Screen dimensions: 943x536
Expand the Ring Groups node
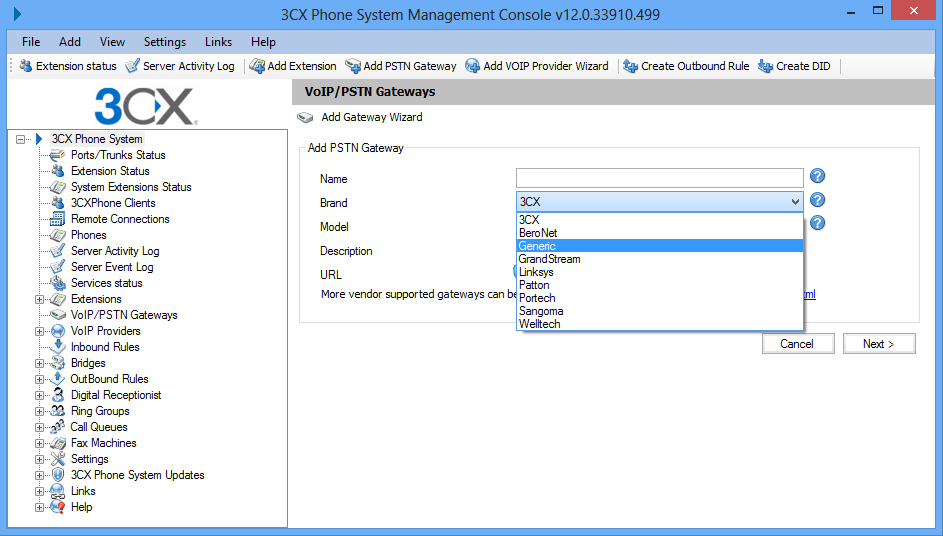[x=39, y=411]
